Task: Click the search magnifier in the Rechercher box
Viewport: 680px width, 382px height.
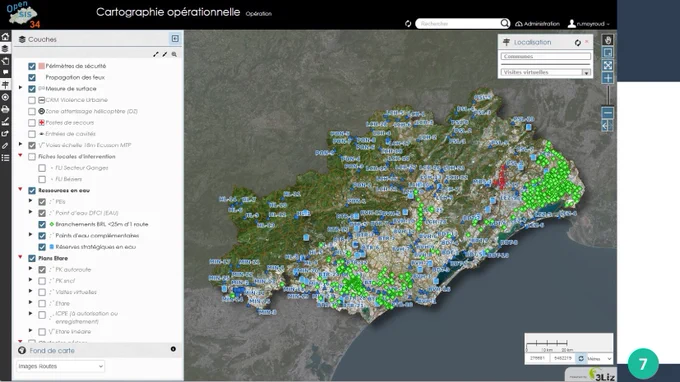Action: (504, 23)
